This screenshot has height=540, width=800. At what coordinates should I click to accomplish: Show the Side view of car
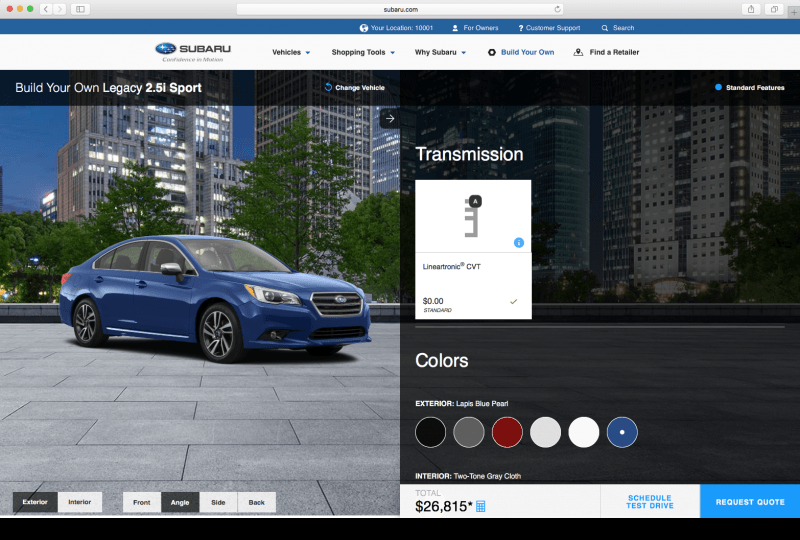218,502
